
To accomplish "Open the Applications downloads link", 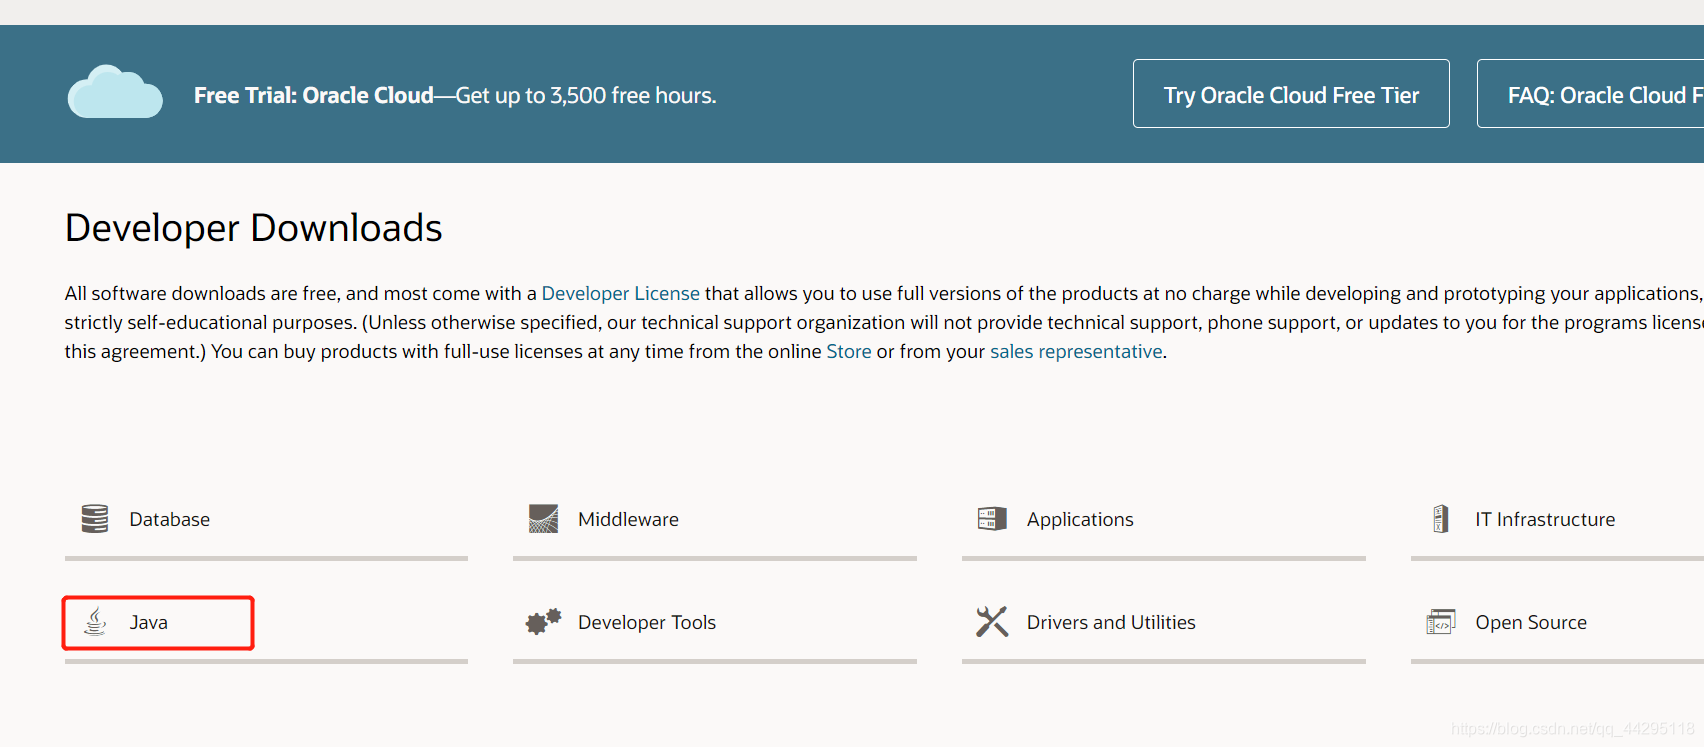I will pyautogui.click(x=1080, y=520).
